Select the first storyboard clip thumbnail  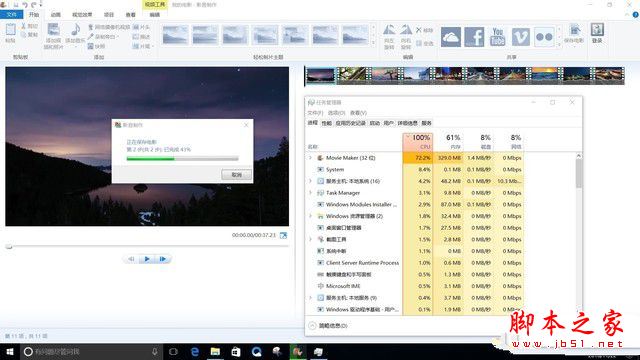(320, 76)
